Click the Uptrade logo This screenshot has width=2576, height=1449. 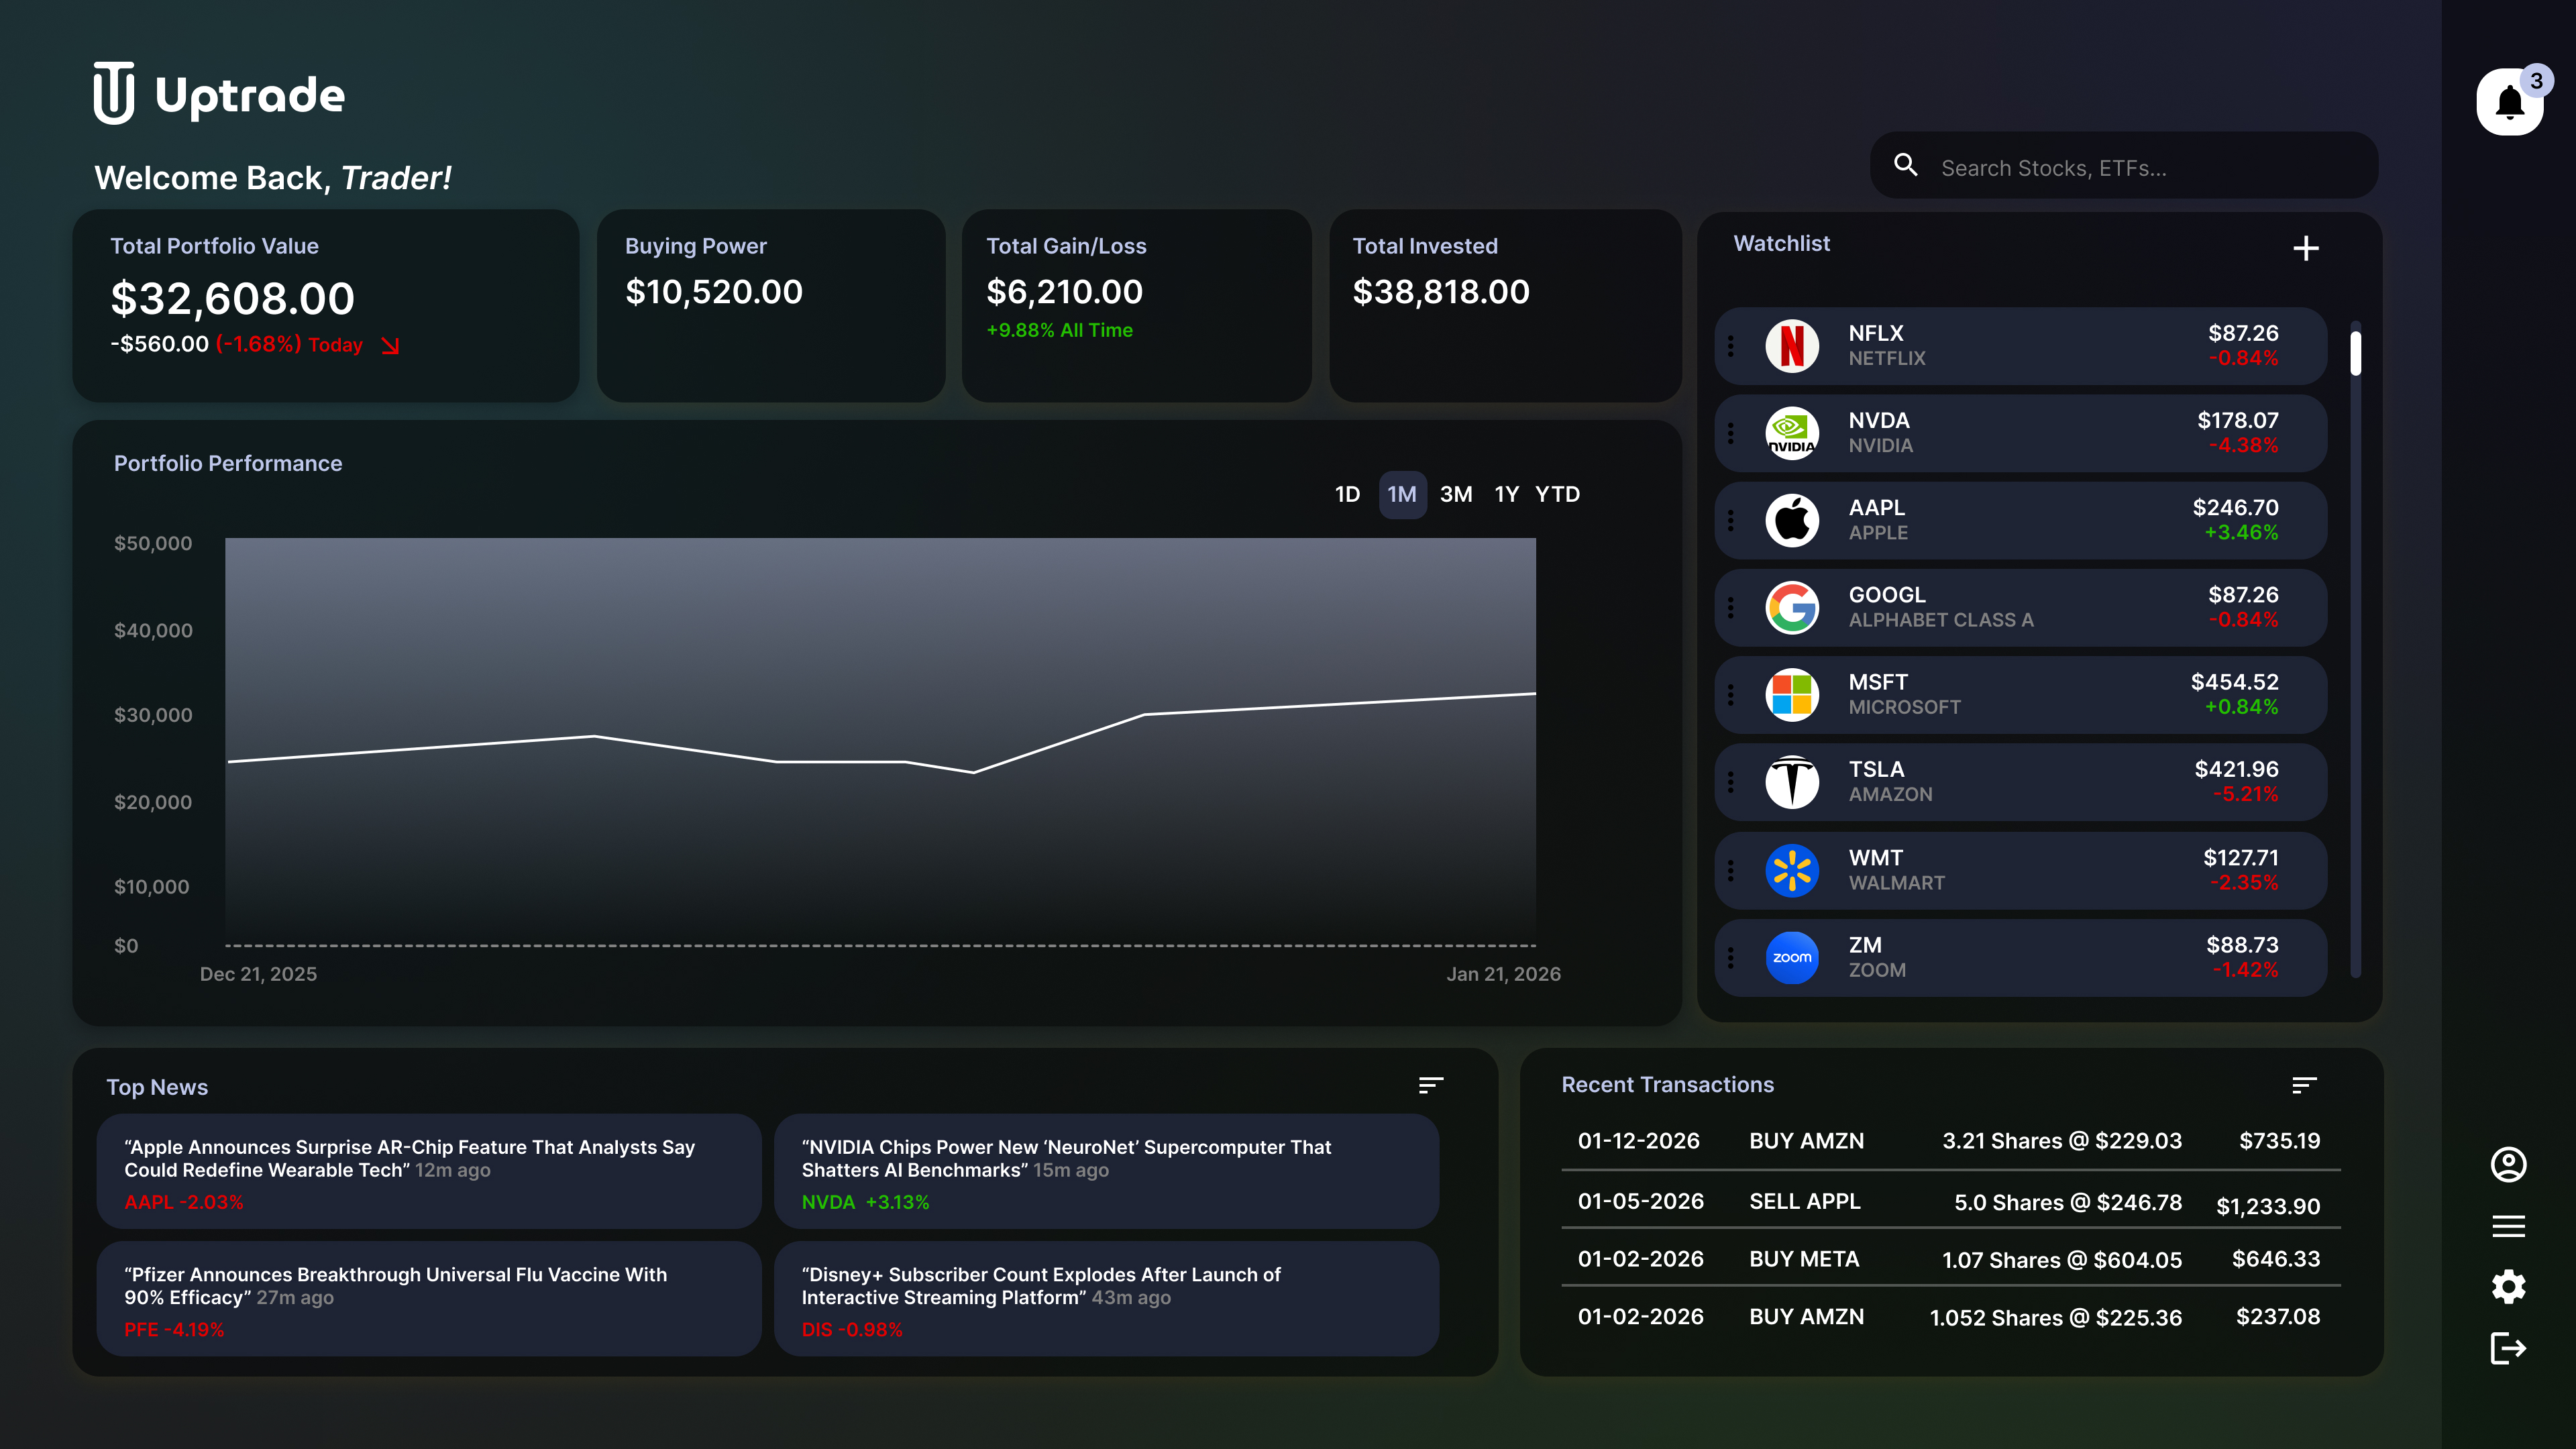click(x=219, y=93)
